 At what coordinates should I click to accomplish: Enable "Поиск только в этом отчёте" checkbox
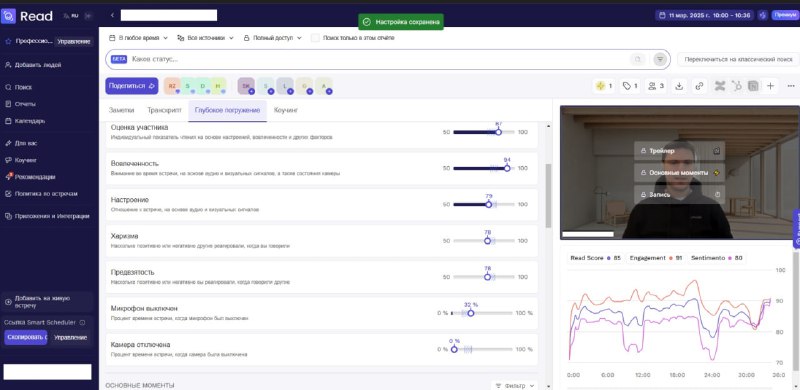coord(315,38)
